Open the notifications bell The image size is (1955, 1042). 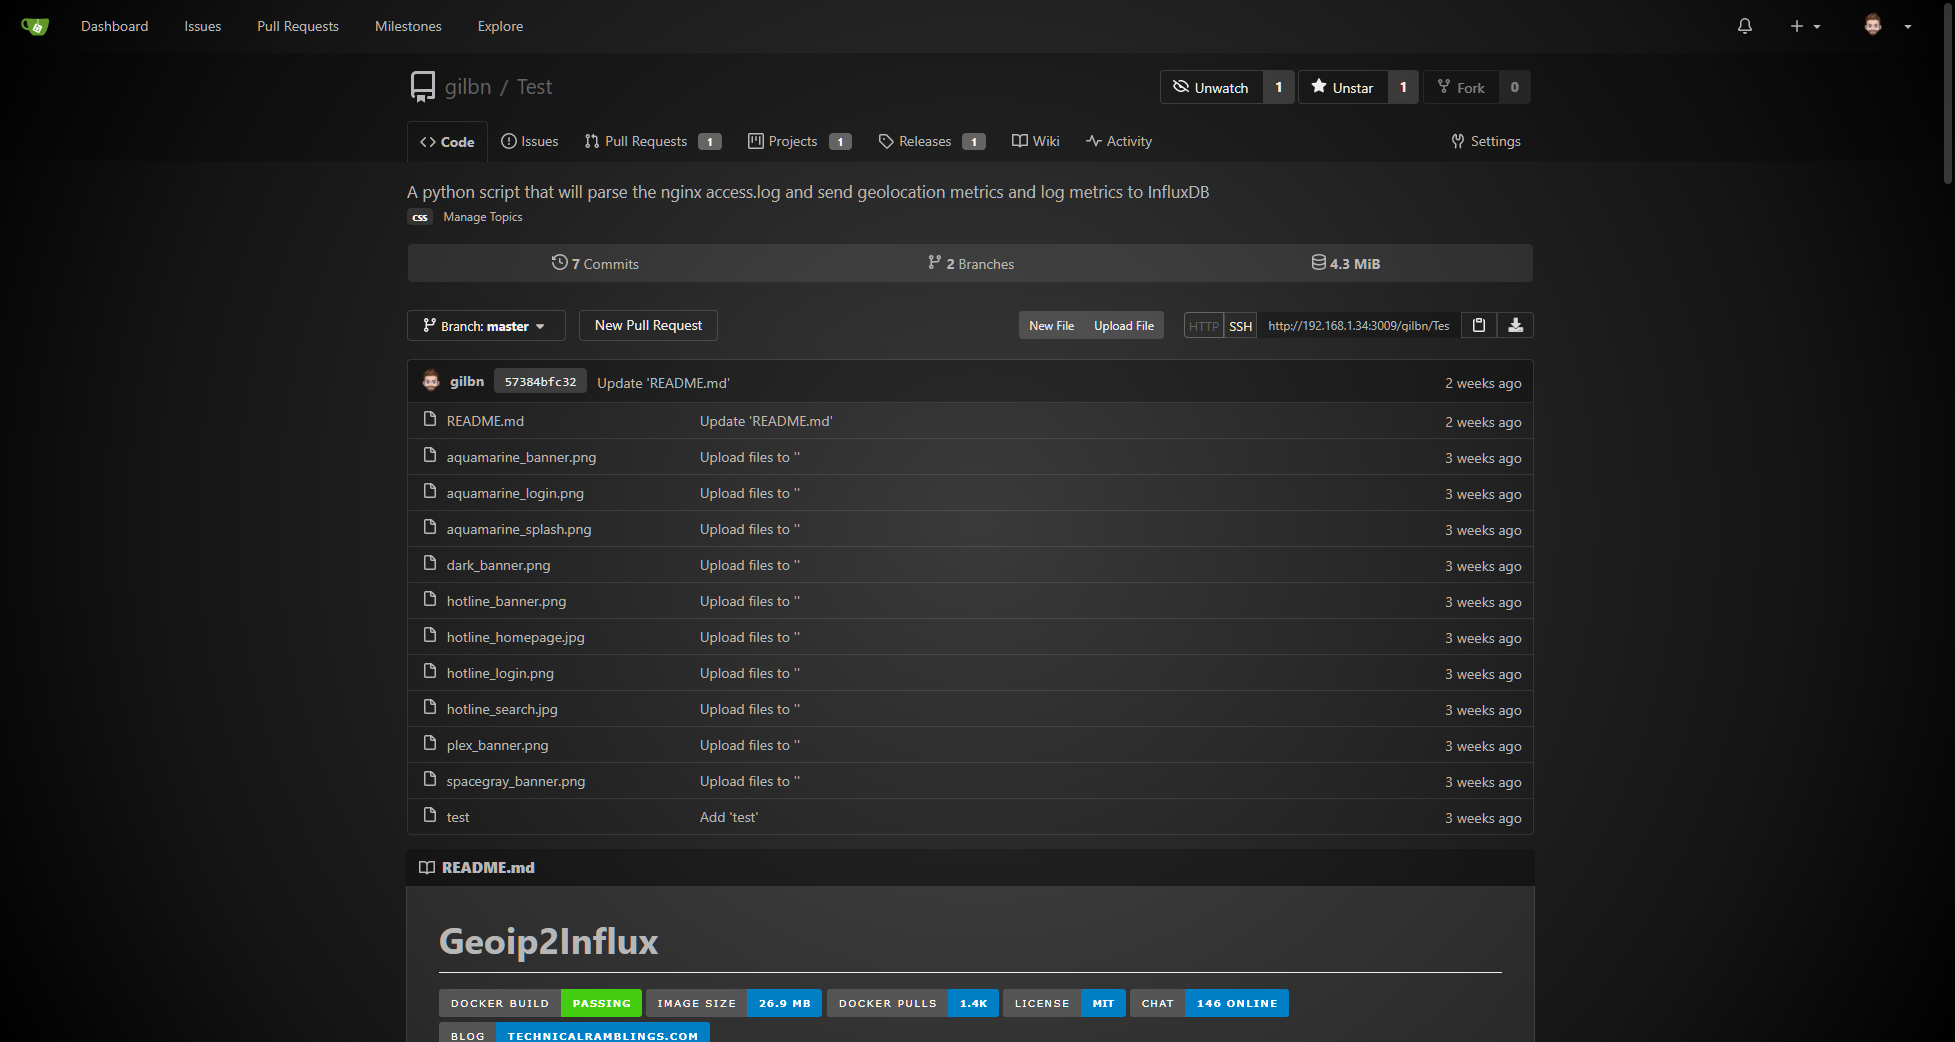(1744, 26)
